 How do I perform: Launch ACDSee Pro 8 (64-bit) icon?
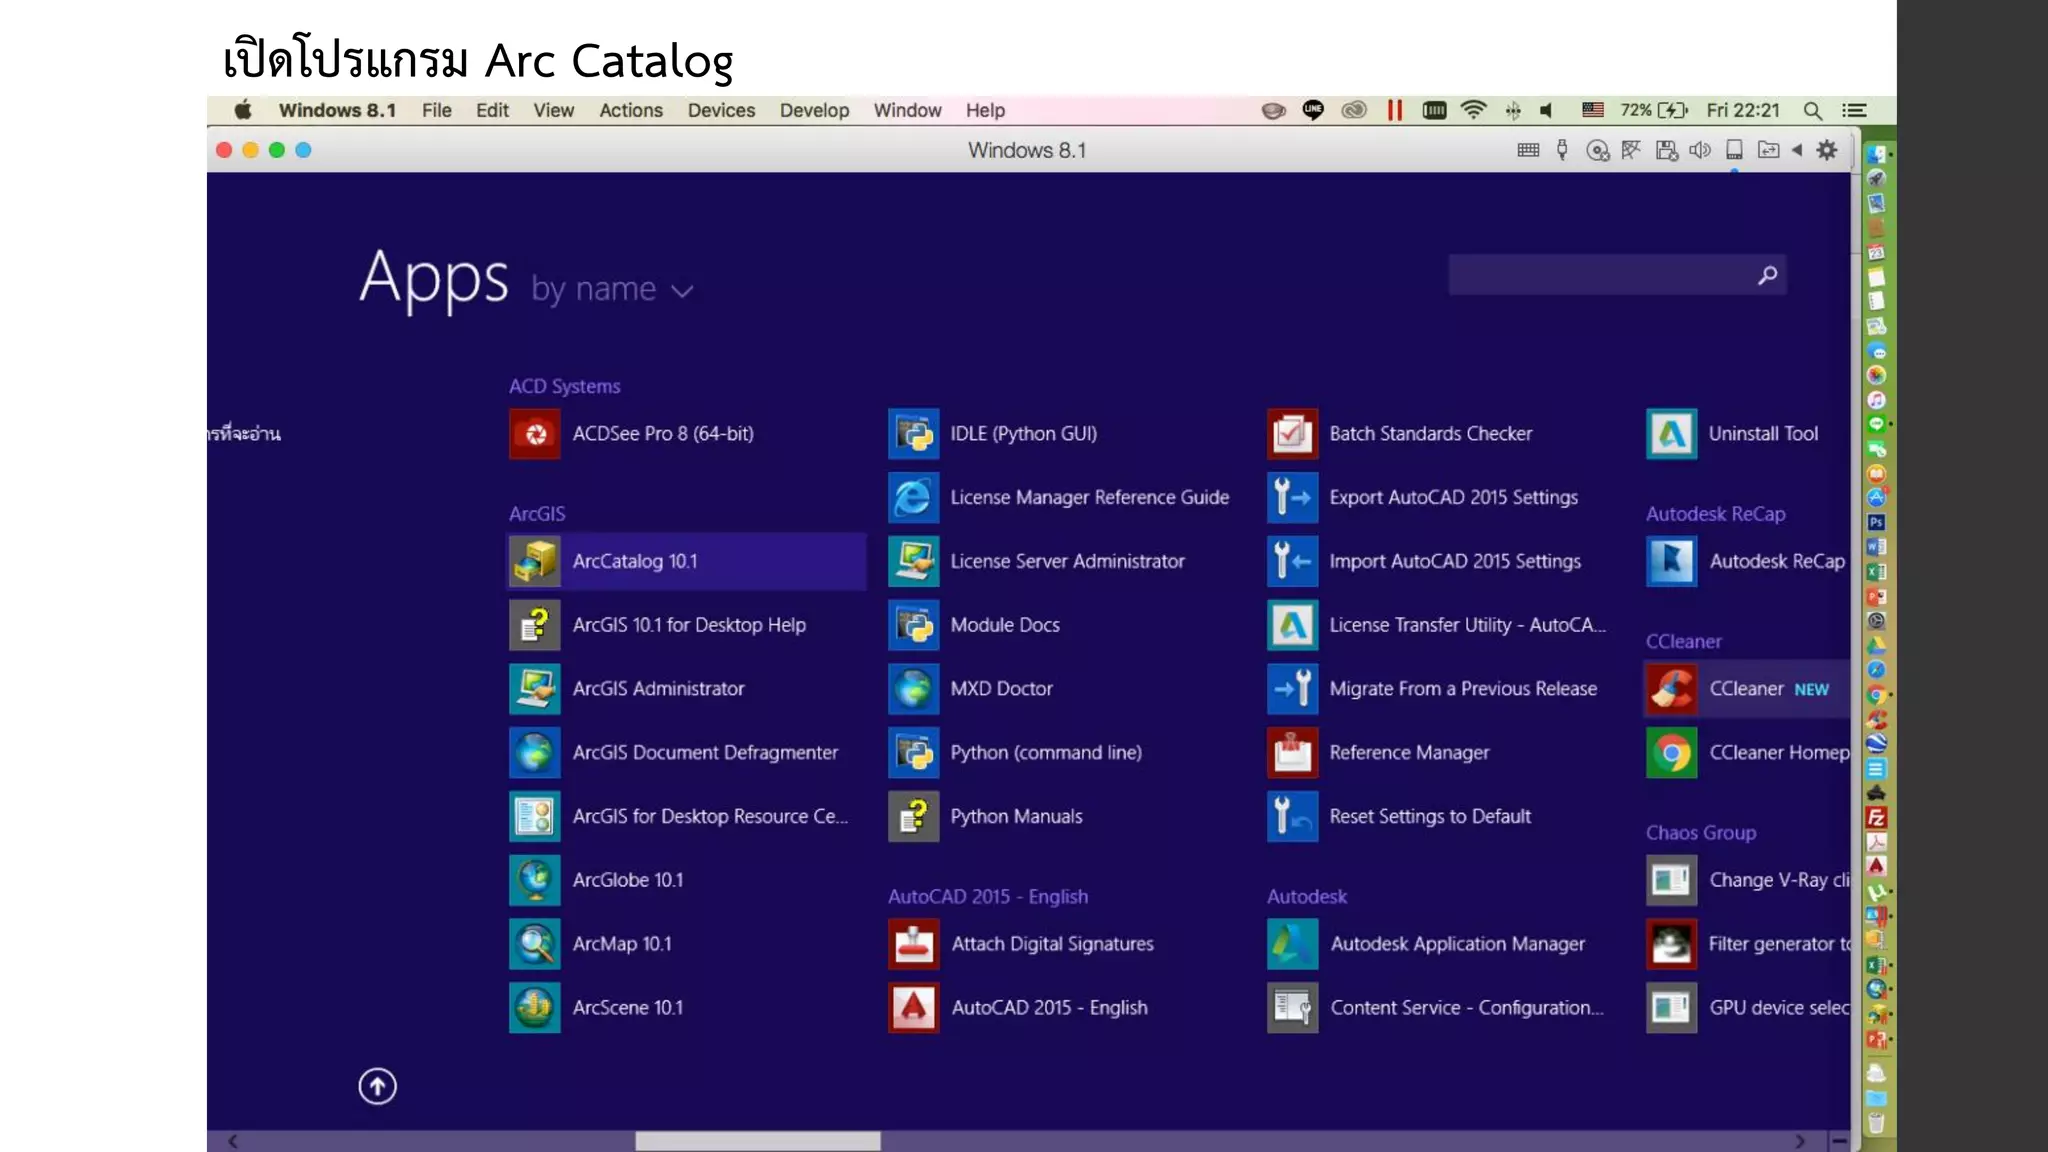click(x=535, y=434)
